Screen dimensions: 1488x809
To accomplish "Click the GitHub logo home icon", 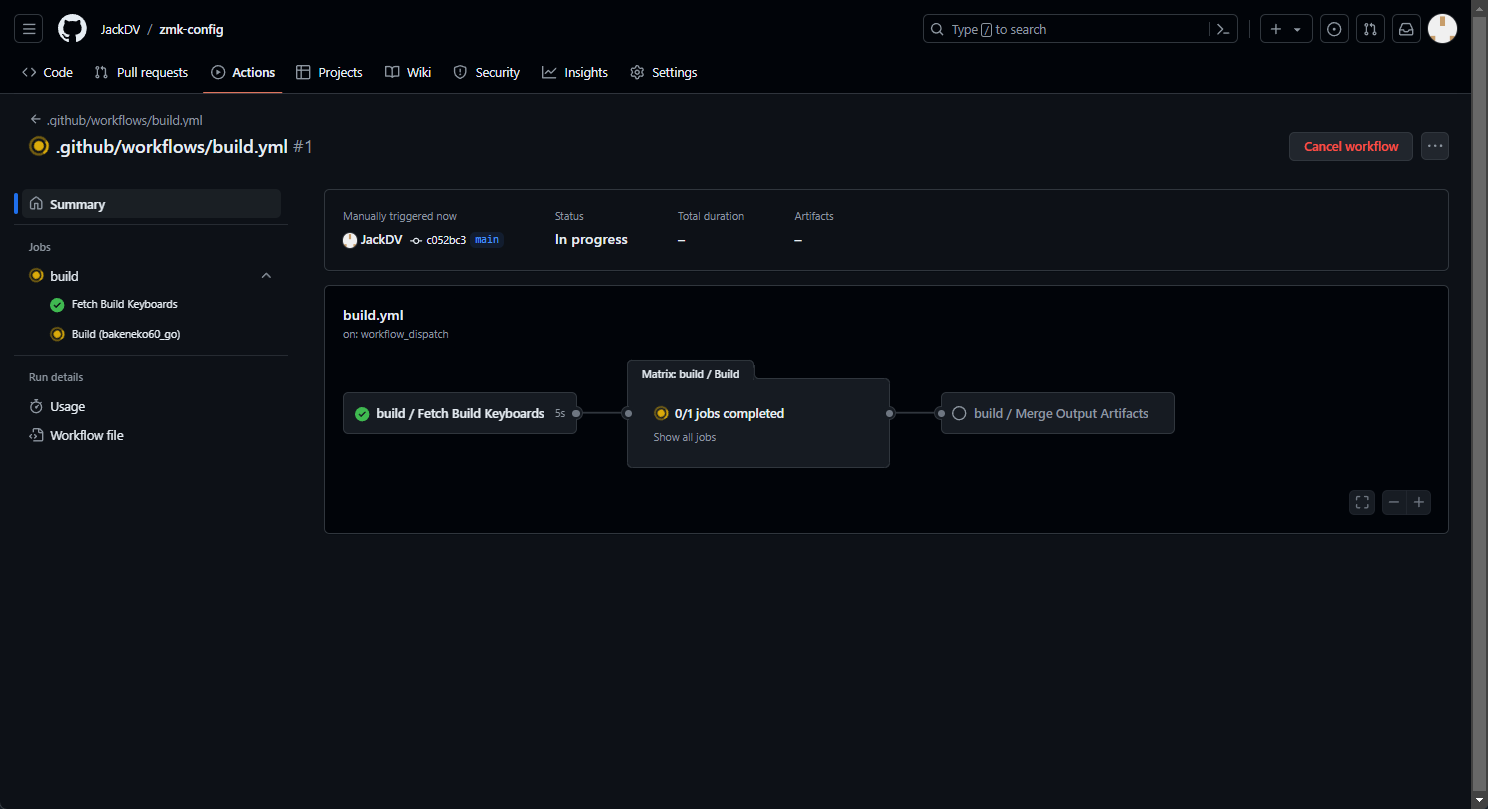I will click(72, 29).
